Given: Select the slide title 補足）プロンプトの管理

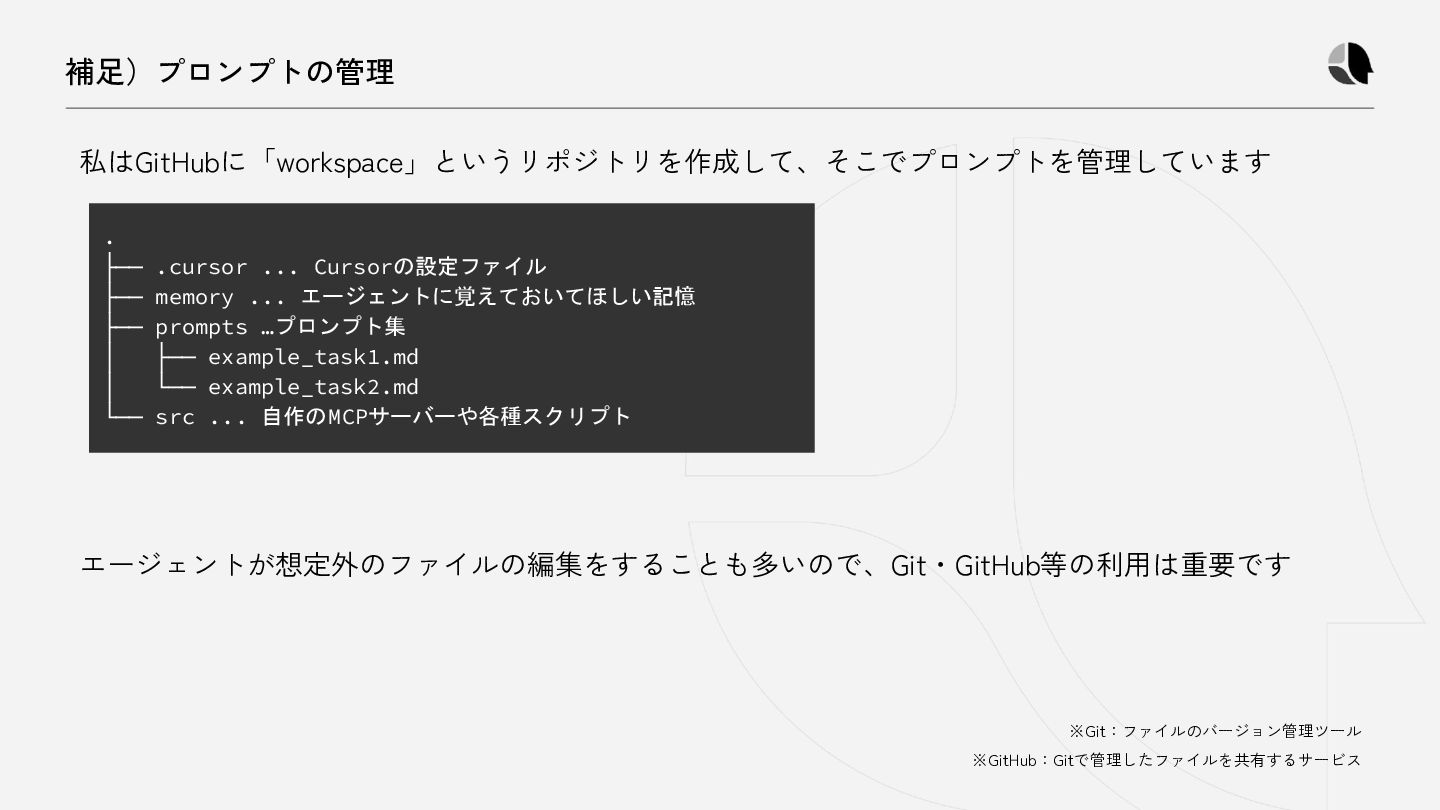Looking at the screenshot, I should pyautogui.click(x=230, y=72).
